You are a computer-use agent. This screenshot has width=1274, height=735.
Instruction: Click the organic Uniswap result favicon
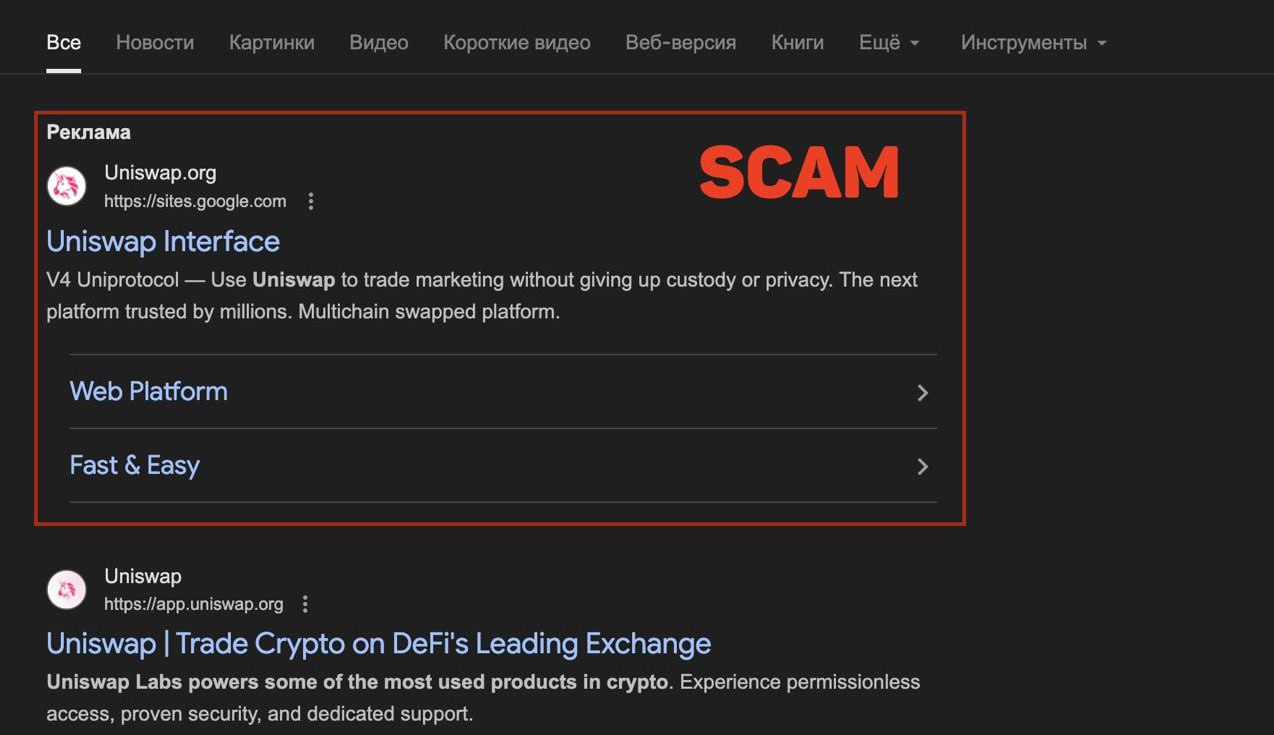coord(67,590)
